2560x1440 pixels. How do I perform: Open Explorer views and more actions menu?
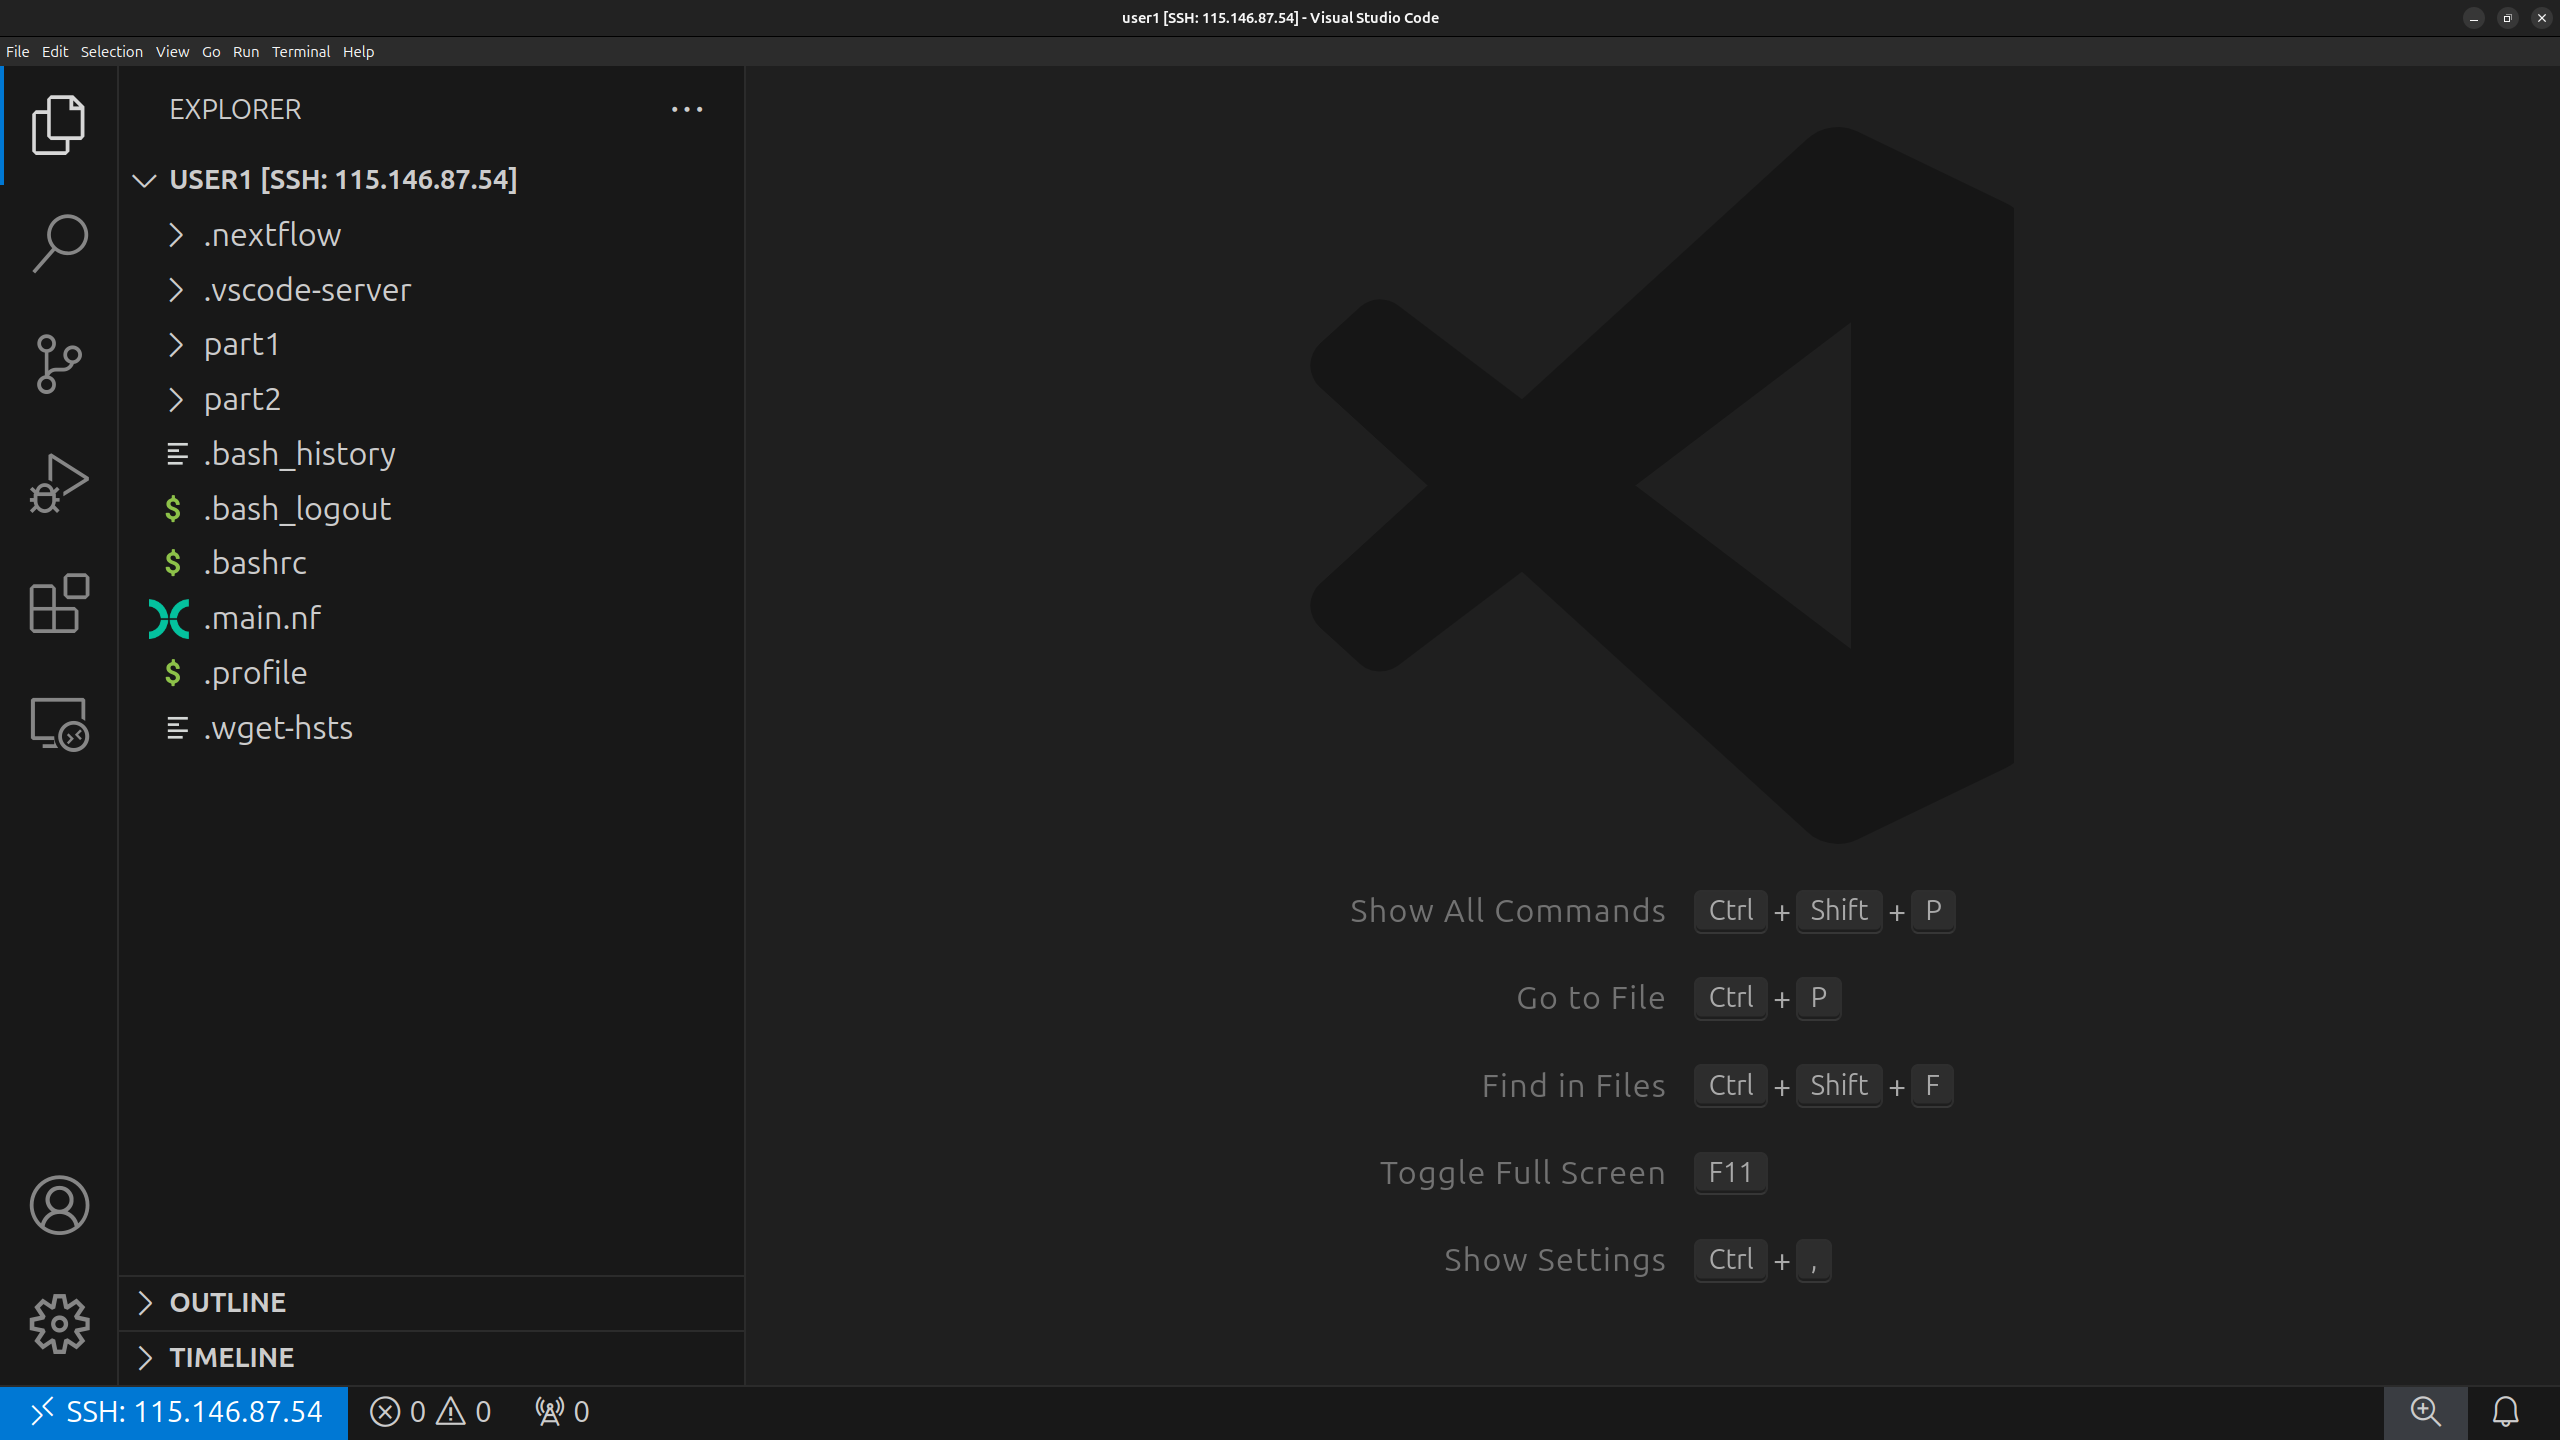tap(687, 109)
